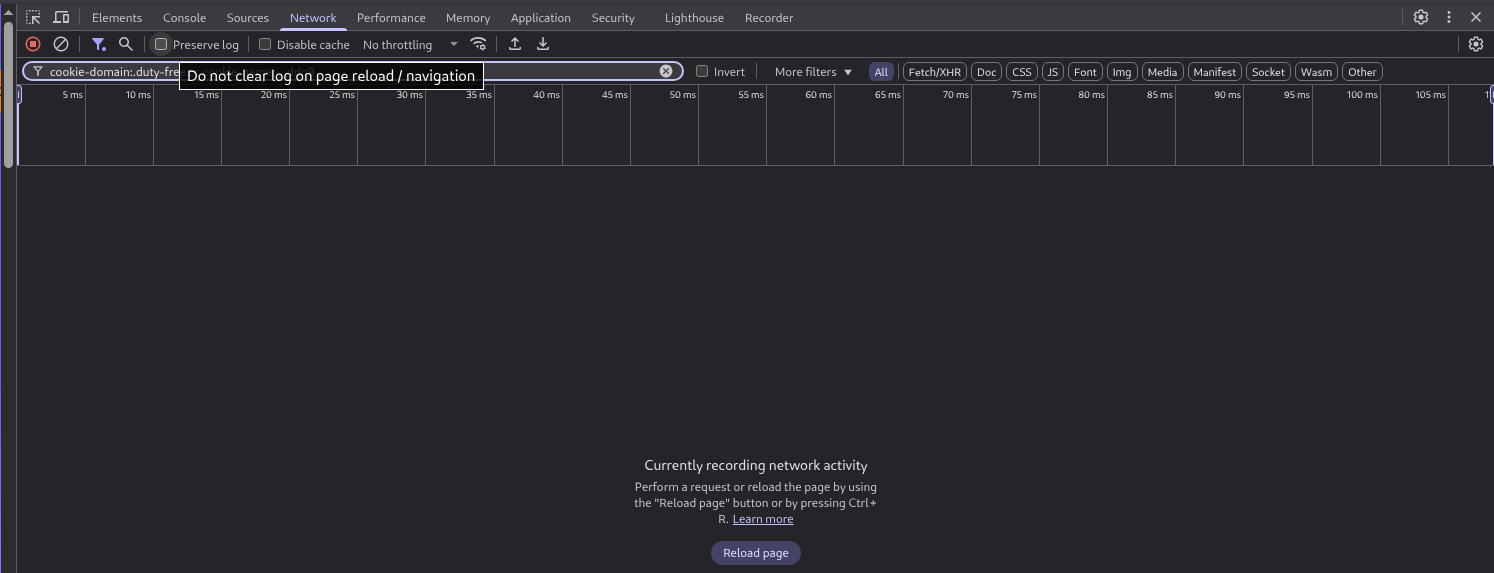Toggle the device toolbar icon
Viewport: 1494px width, 573px height.
[x=61, y=17]
